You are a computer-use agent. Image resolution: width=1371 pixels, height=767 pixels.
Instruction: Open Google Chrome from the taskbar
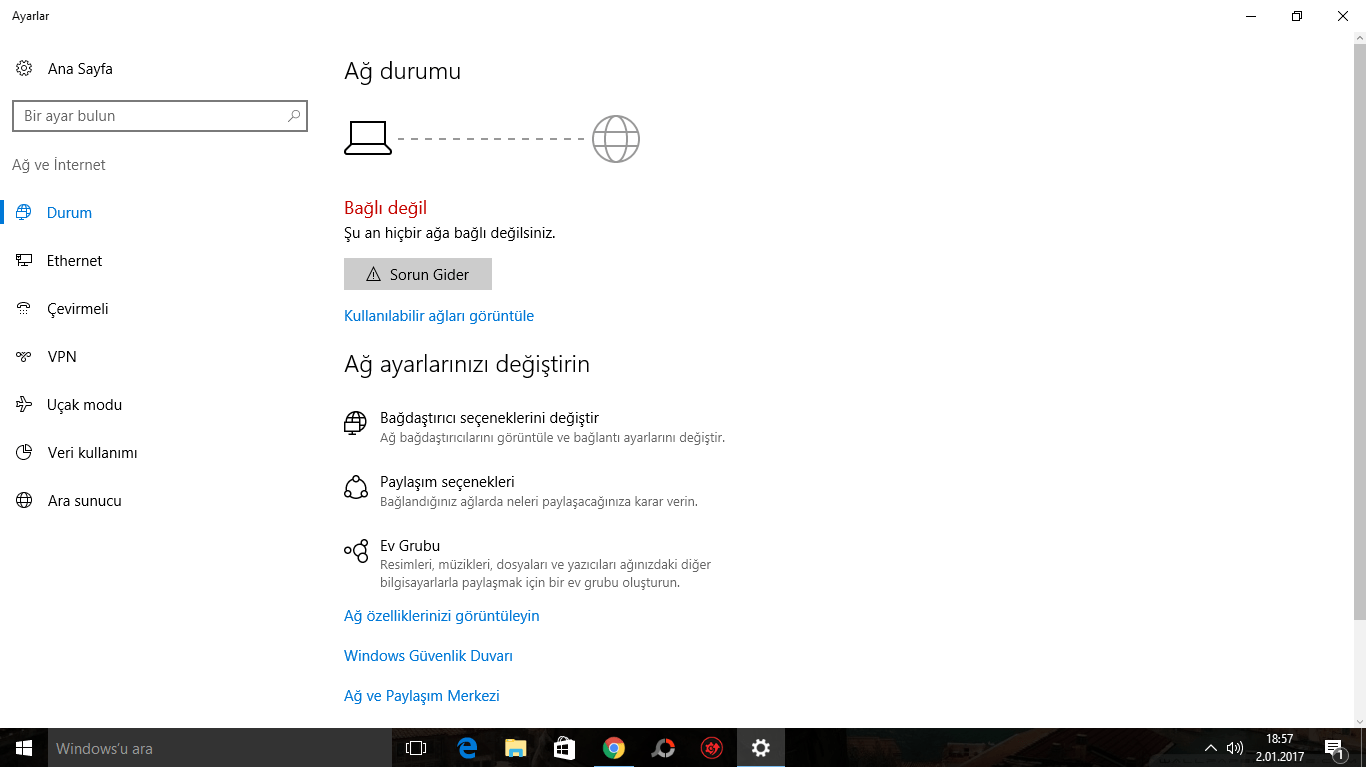click(x=614, y=747)
